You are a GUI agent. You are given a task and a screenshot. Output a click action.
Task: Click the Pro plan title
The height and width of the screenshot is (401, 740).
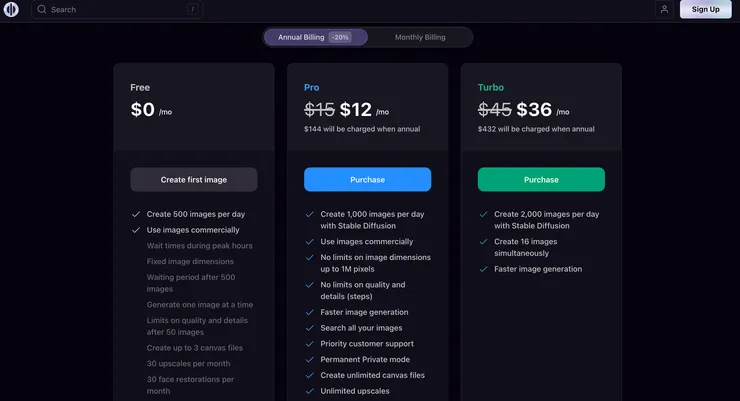point(312,87)
